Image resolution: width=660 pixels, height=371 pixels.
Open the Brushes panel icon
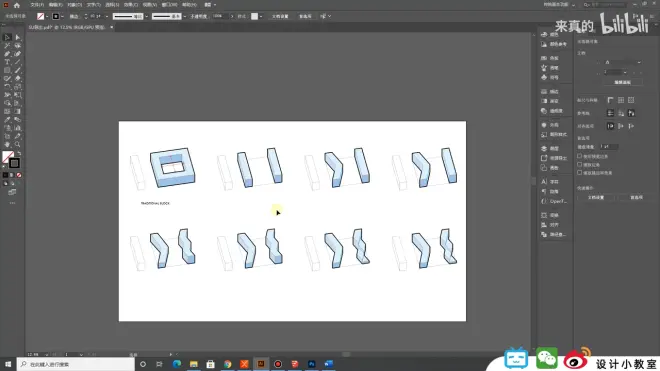(x=544, y=68)
